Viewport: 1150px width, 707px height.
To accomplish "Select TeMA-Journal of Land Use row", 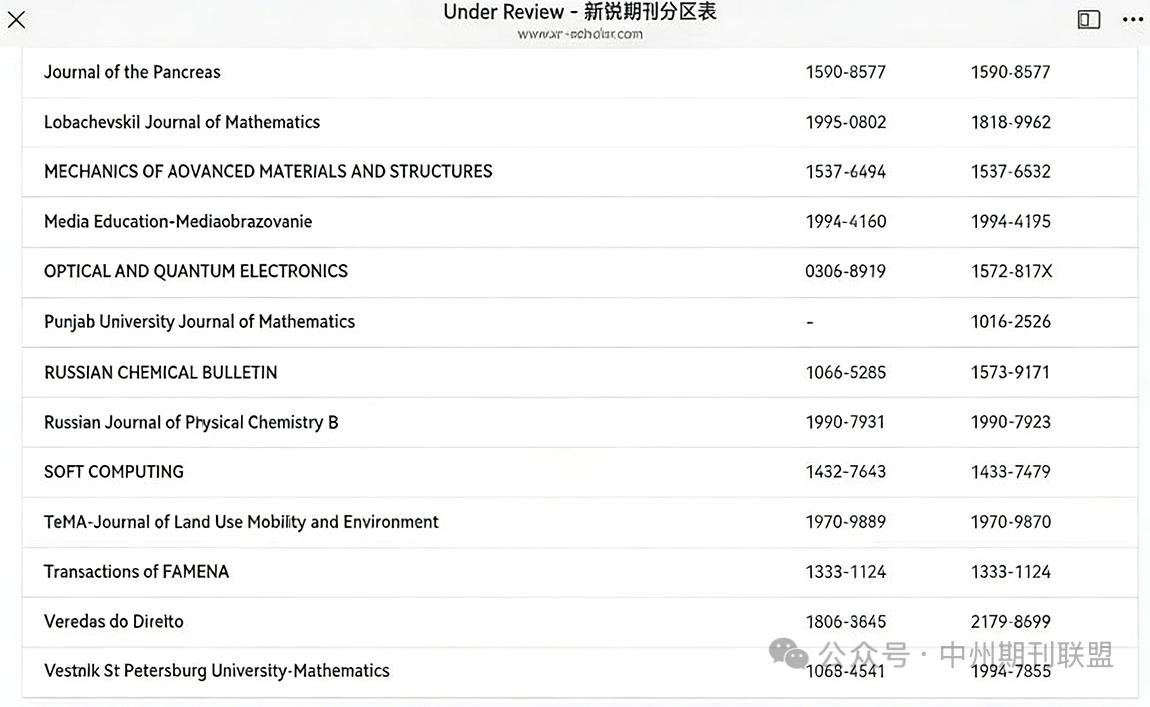I will (x=240, y=521).
